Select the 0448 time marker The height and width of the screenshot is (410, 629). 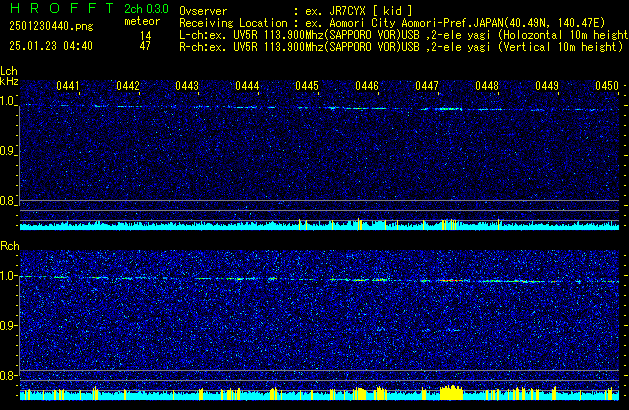point(487,86)
